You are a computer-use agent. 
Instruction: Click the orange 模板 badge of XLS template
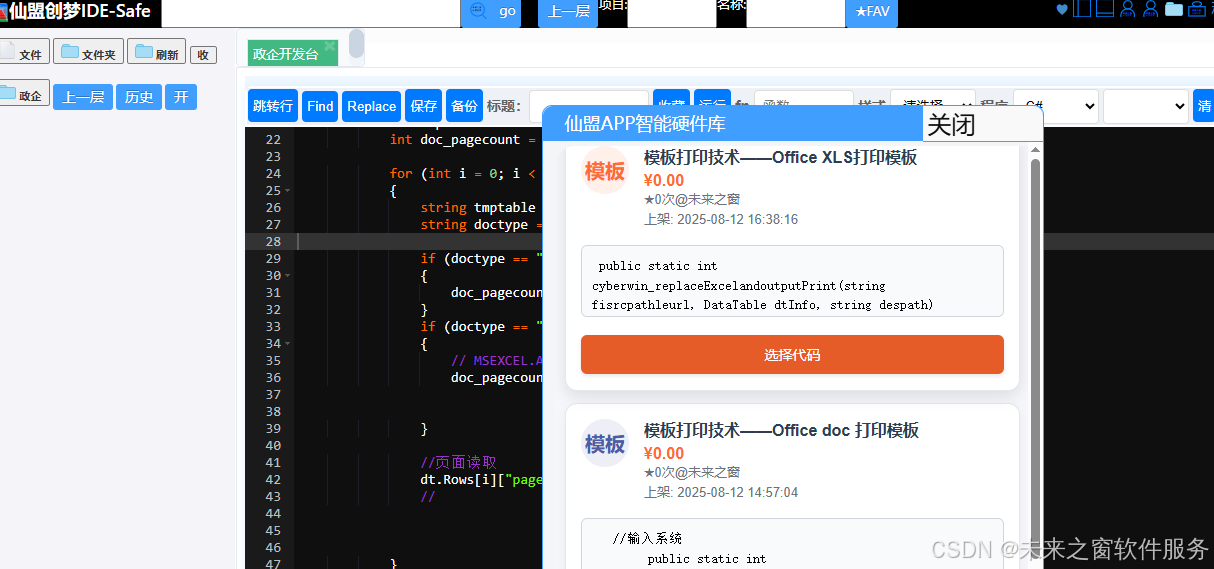(605, 172)
